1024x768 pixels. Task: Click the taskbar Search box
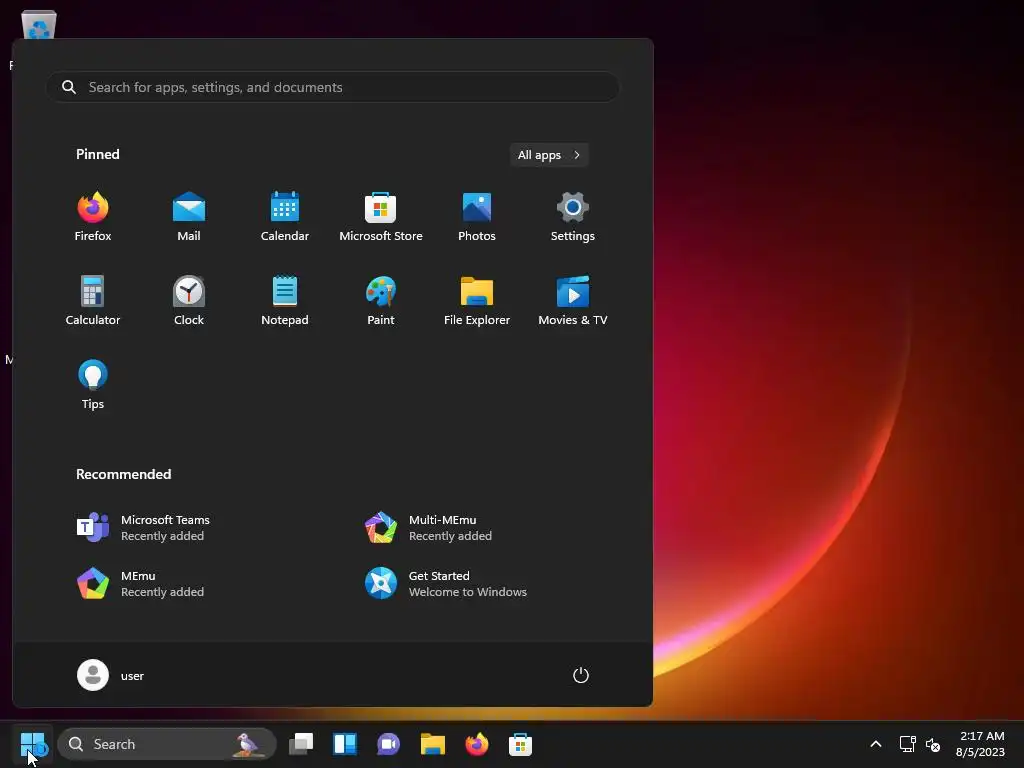tap(167, 744)
